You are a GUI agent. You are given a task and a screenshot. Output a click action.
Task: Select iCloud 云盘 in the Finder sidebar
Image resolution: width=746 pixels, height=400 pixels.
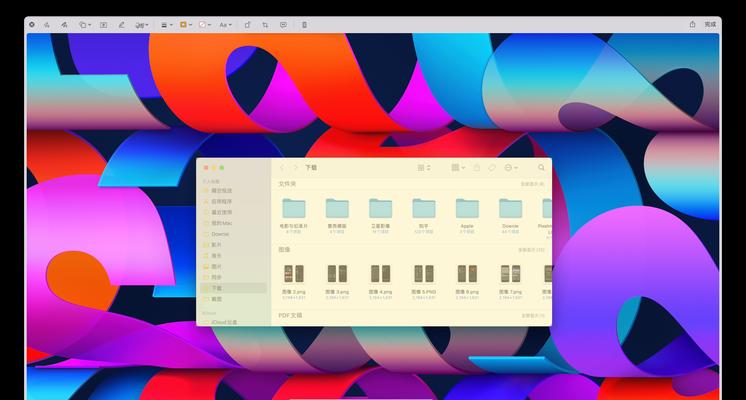click(x=234, y=322)
